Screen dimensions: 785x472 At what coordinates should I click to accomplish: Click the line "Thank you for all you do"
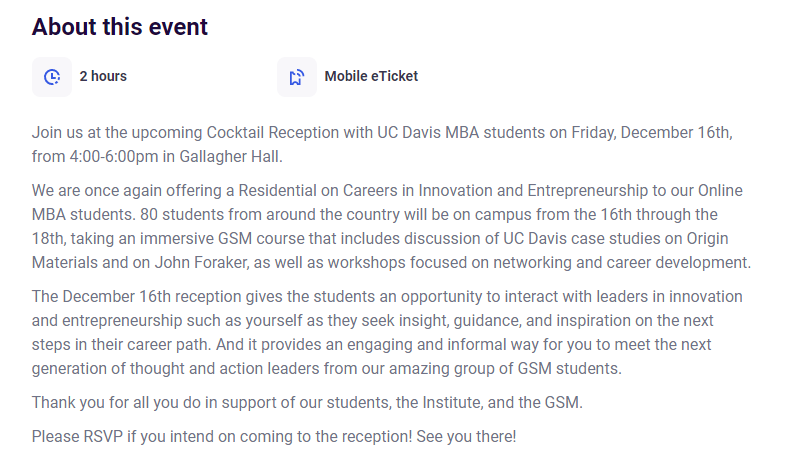point(307,402)
